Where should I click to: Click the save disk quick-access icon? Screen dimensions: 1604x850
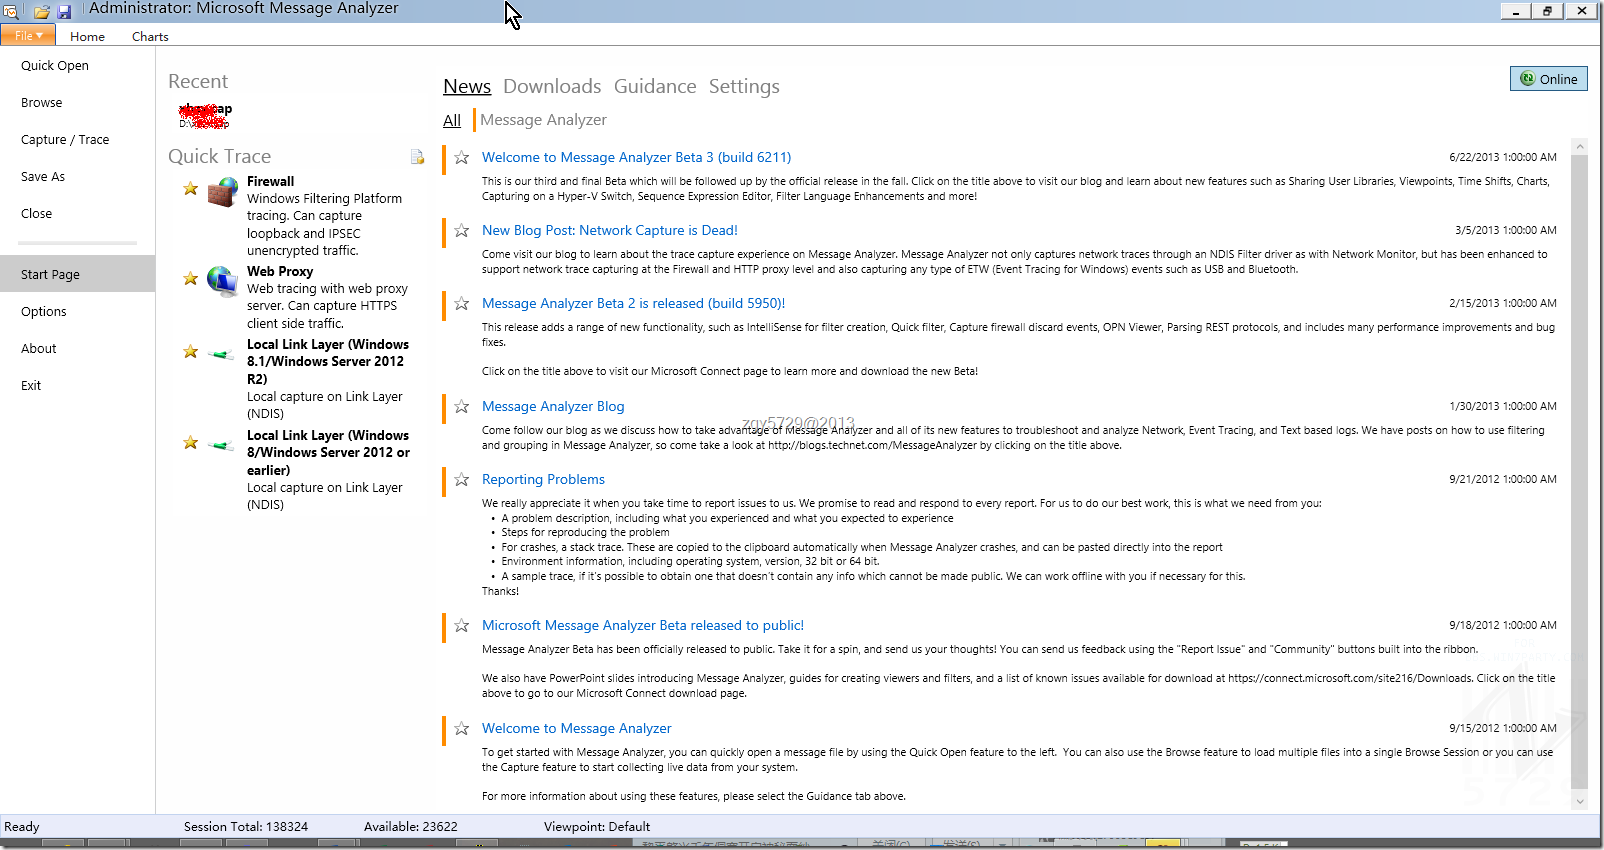click(x=64, y=12)
